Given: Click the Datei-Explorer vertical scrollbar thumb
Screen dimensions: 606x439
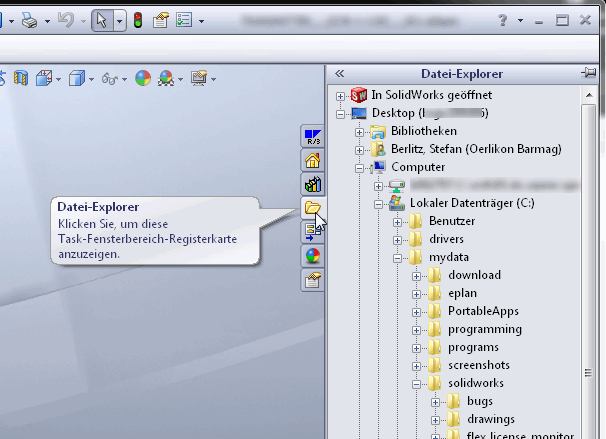Looking at the screenshot, I should [589, 271].
